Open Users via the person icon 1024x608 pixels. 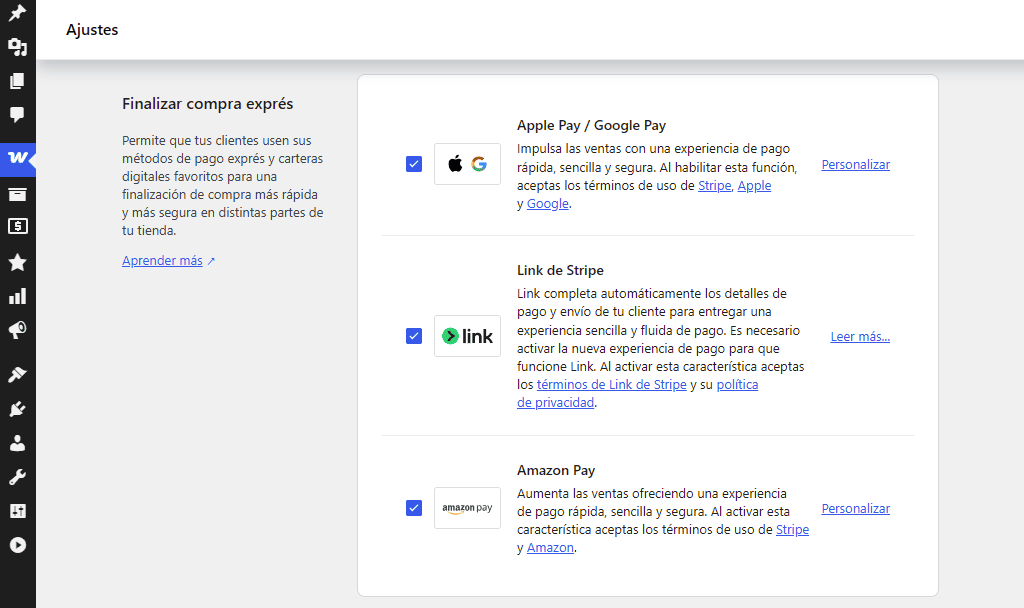tap(18, 443)
